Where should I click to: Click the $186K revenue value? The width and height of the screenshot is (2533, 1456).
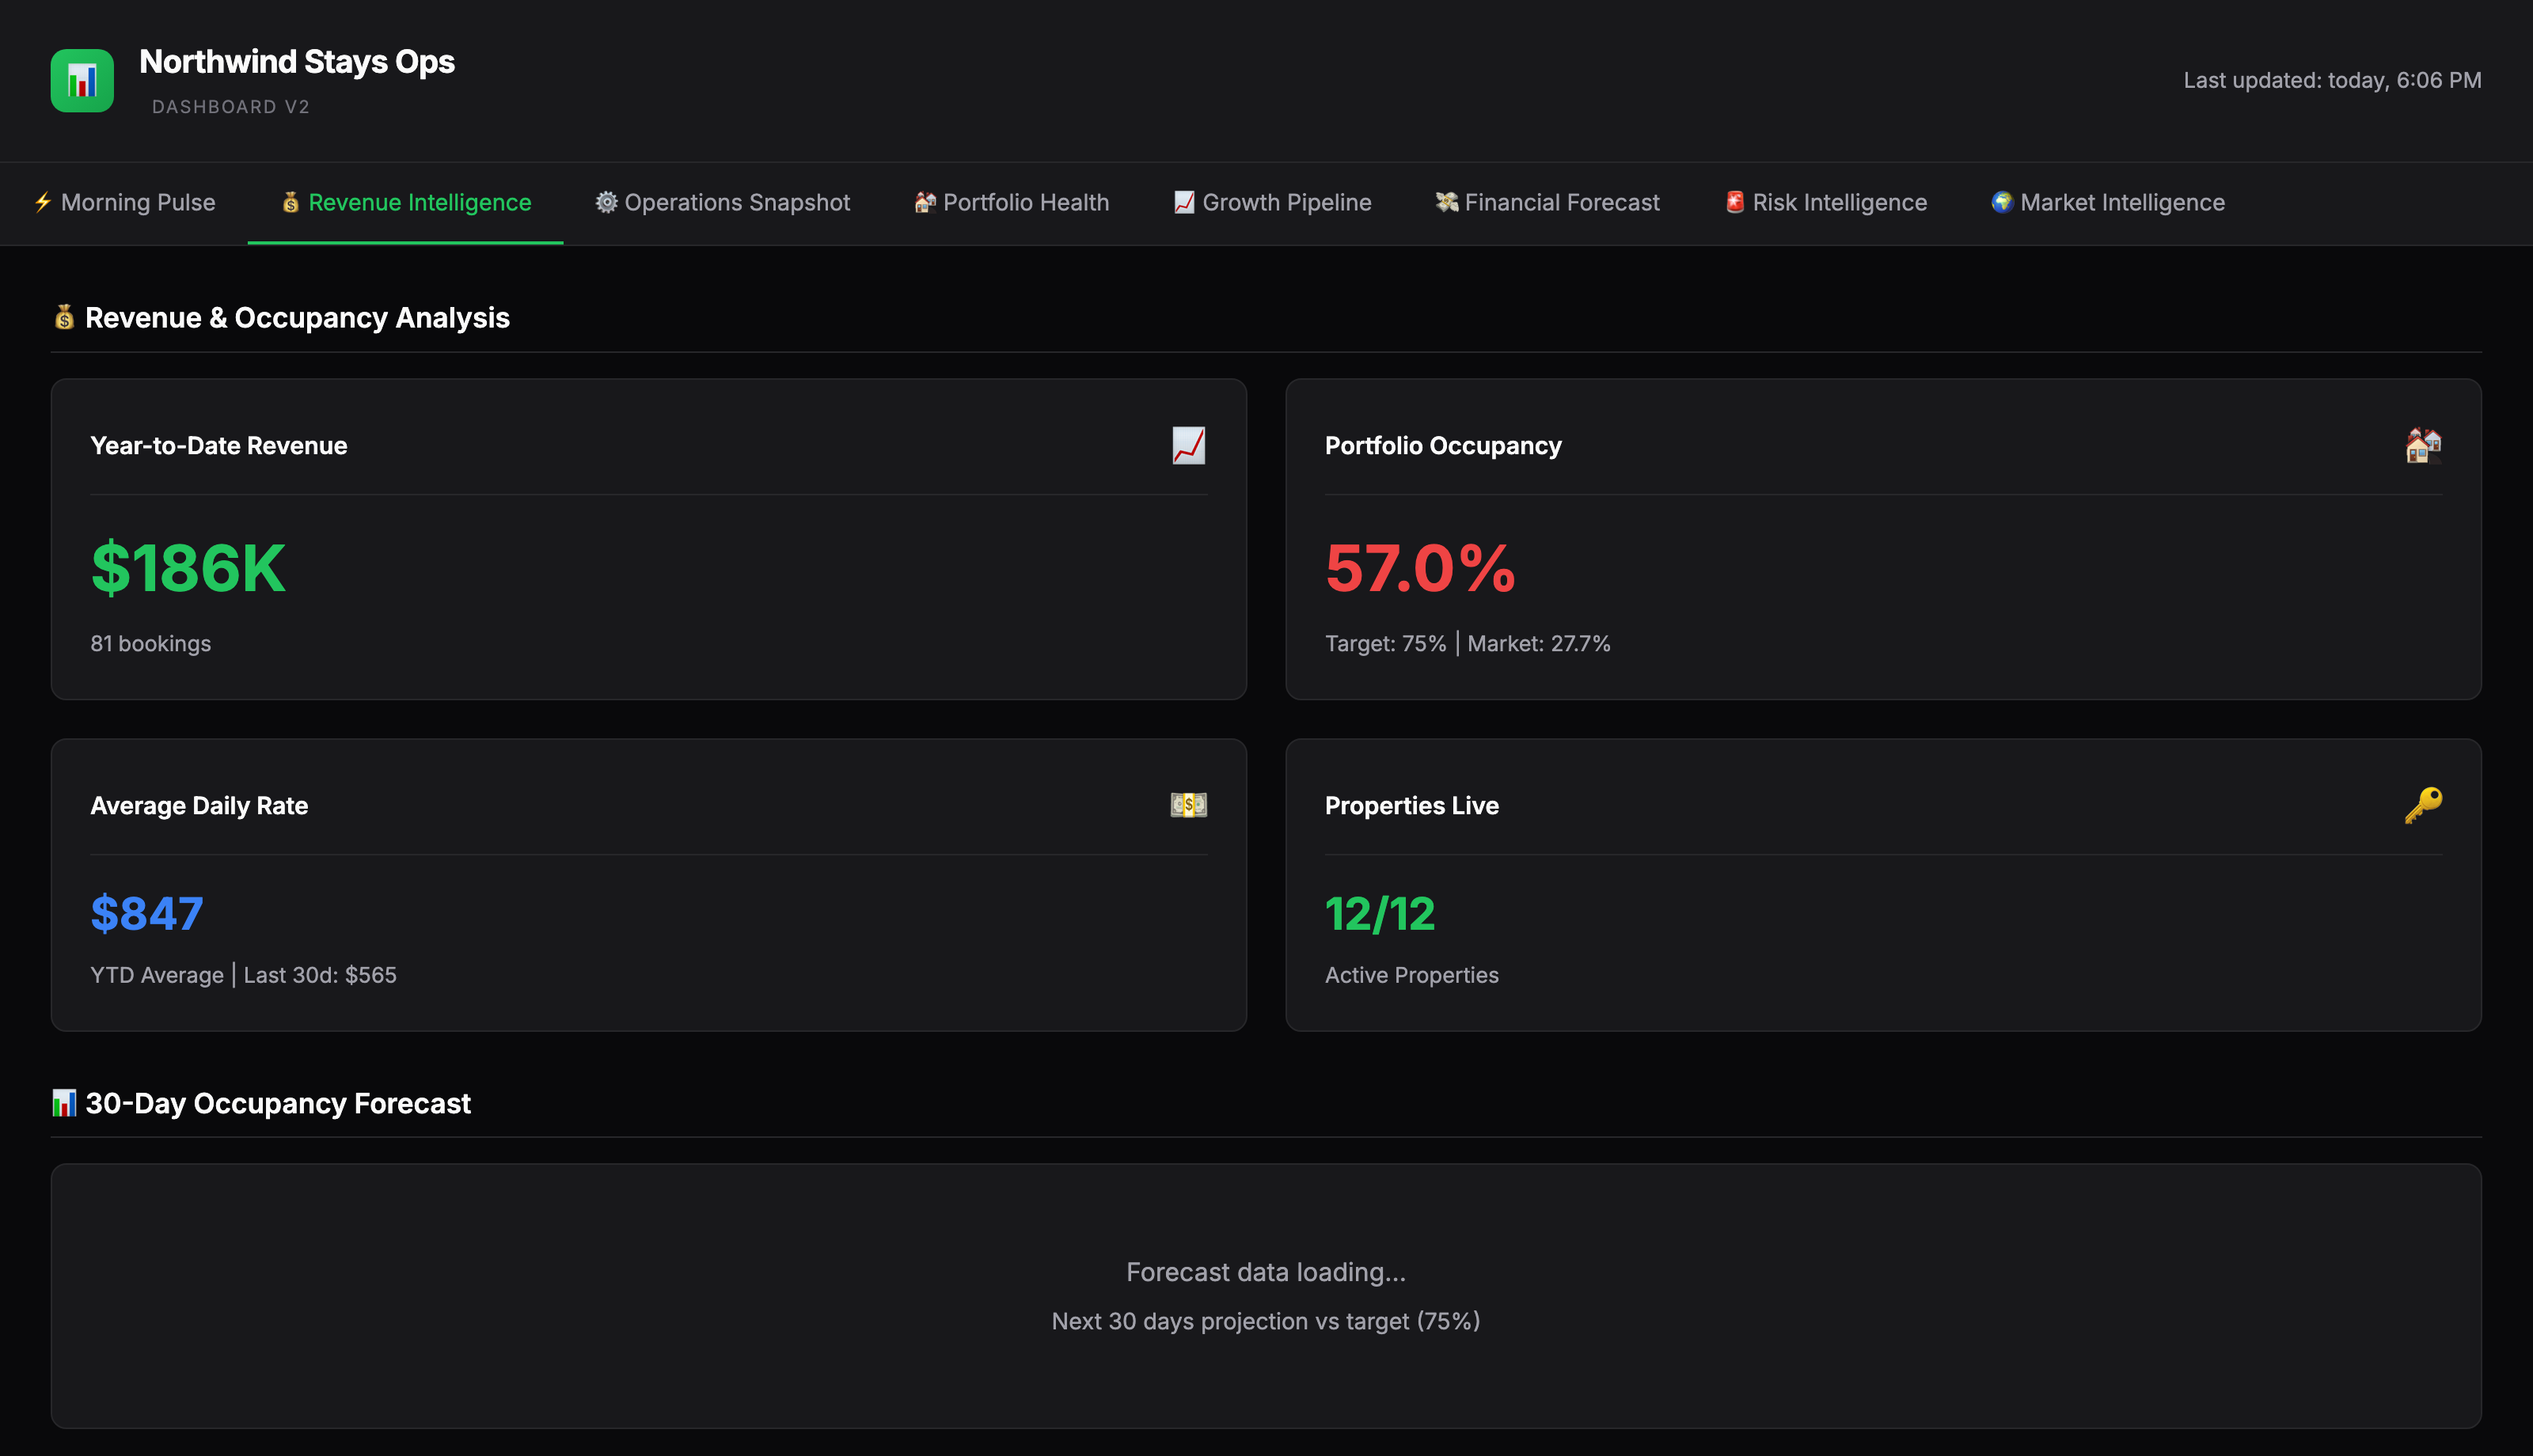coord(188,568)
